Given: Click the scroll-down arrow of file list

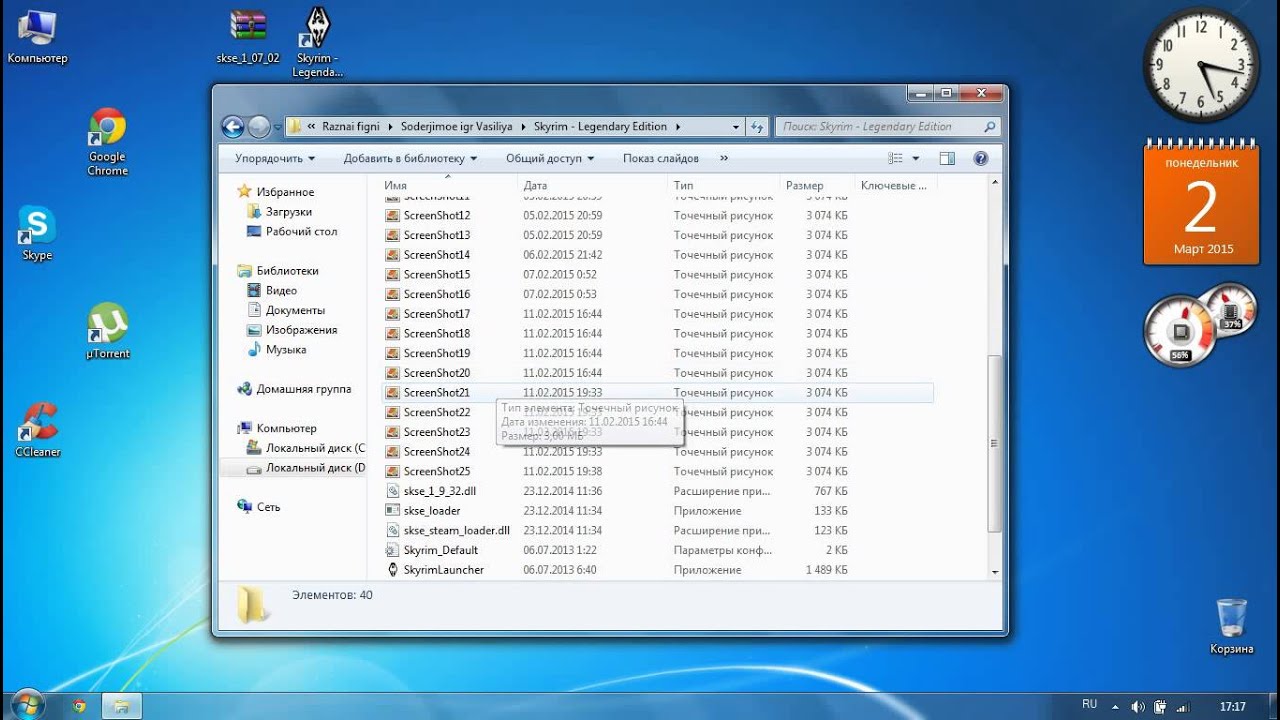Looking at the screenshot, I should point(994,571).
